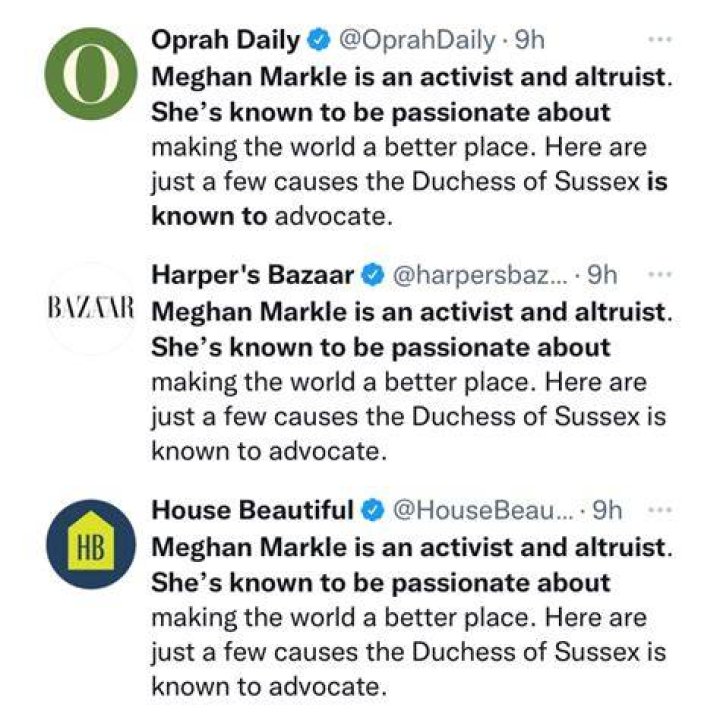The width and height of the screenshot is (720, 720).
Task: Click the verified badge next to House Beautiful
Action: (x=373, y=511)
